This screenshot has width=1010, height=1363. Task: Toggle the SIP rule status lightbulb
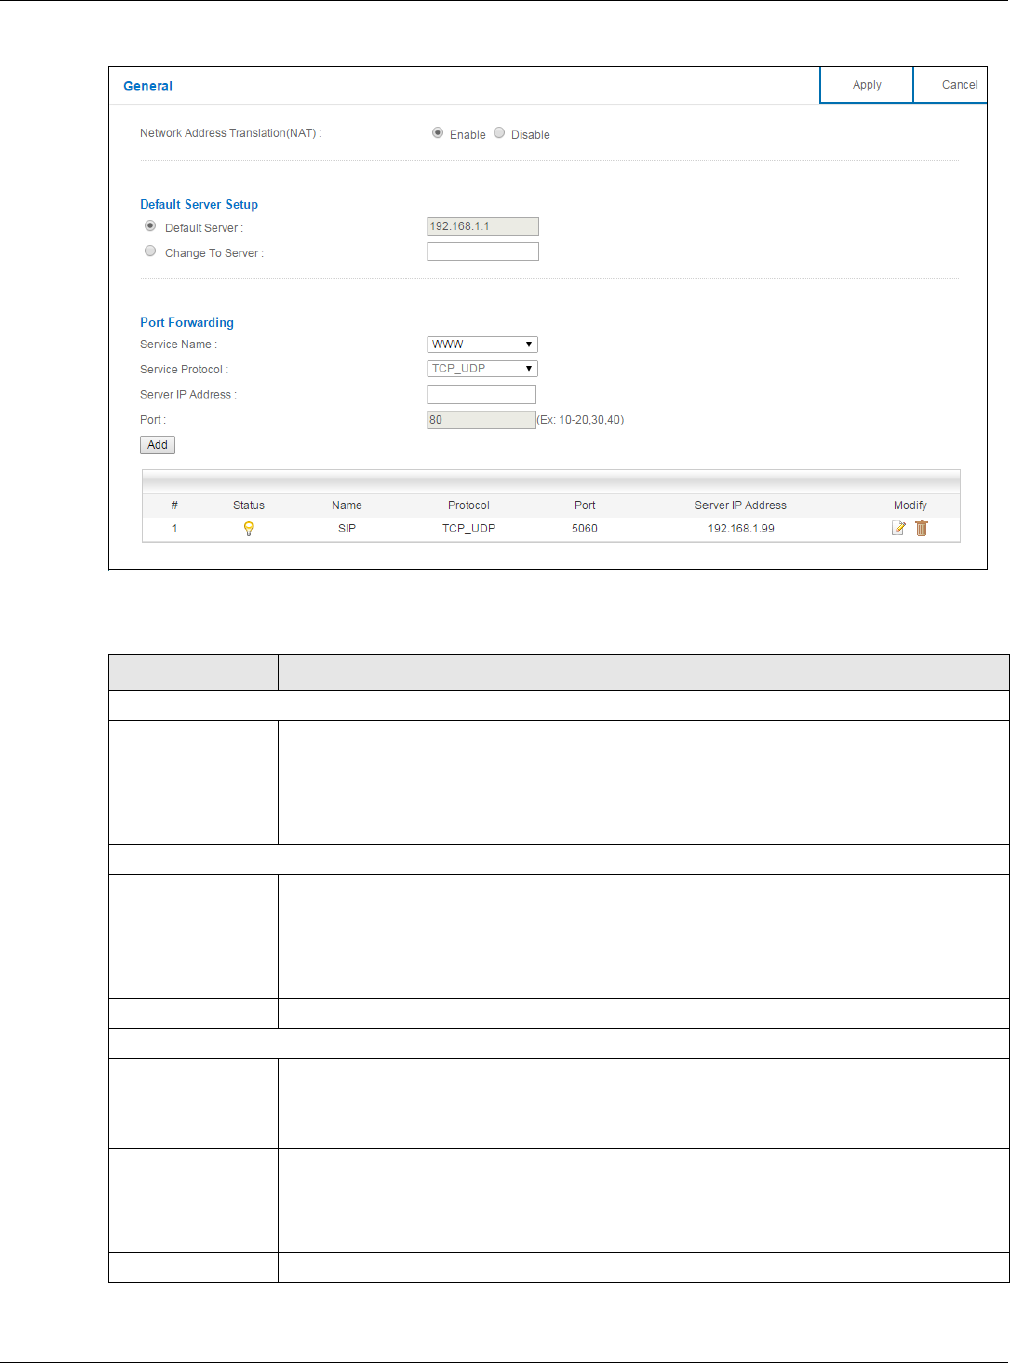(249, 528)
